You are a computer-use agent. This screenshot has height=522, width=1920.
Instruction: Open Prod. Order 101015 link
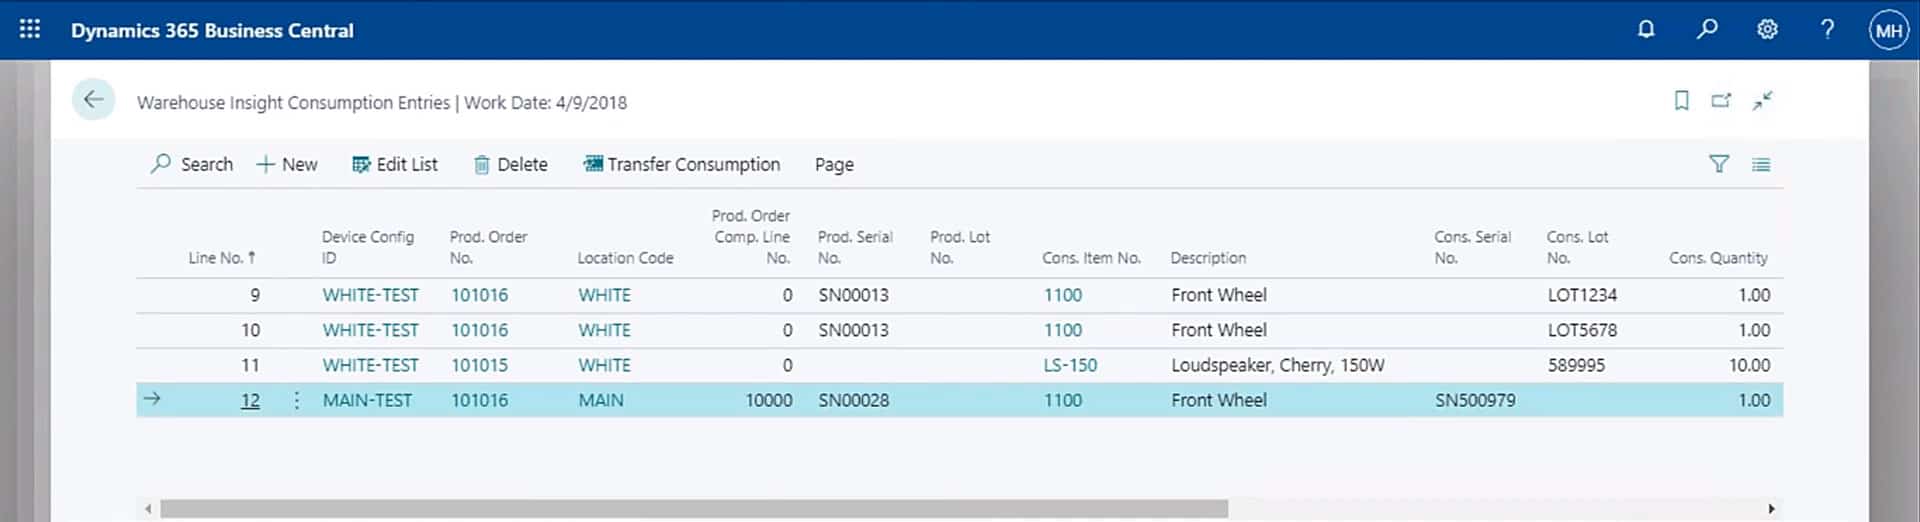(x=479, y=365)
